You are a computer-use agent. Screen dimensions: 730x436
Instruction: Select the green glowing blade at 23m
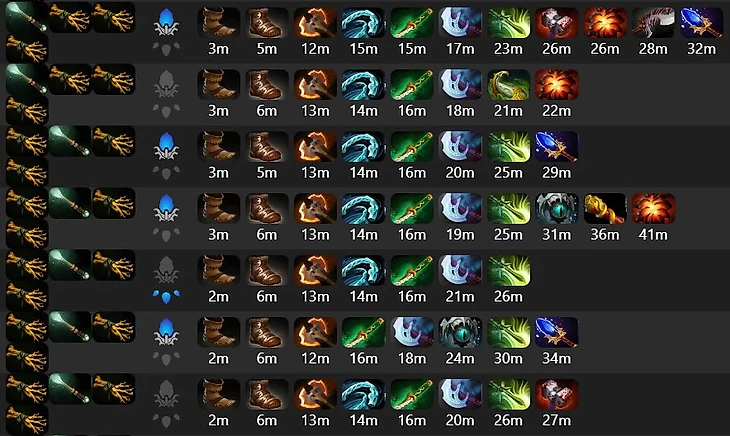pyautogui.click(x=508, y=22)
